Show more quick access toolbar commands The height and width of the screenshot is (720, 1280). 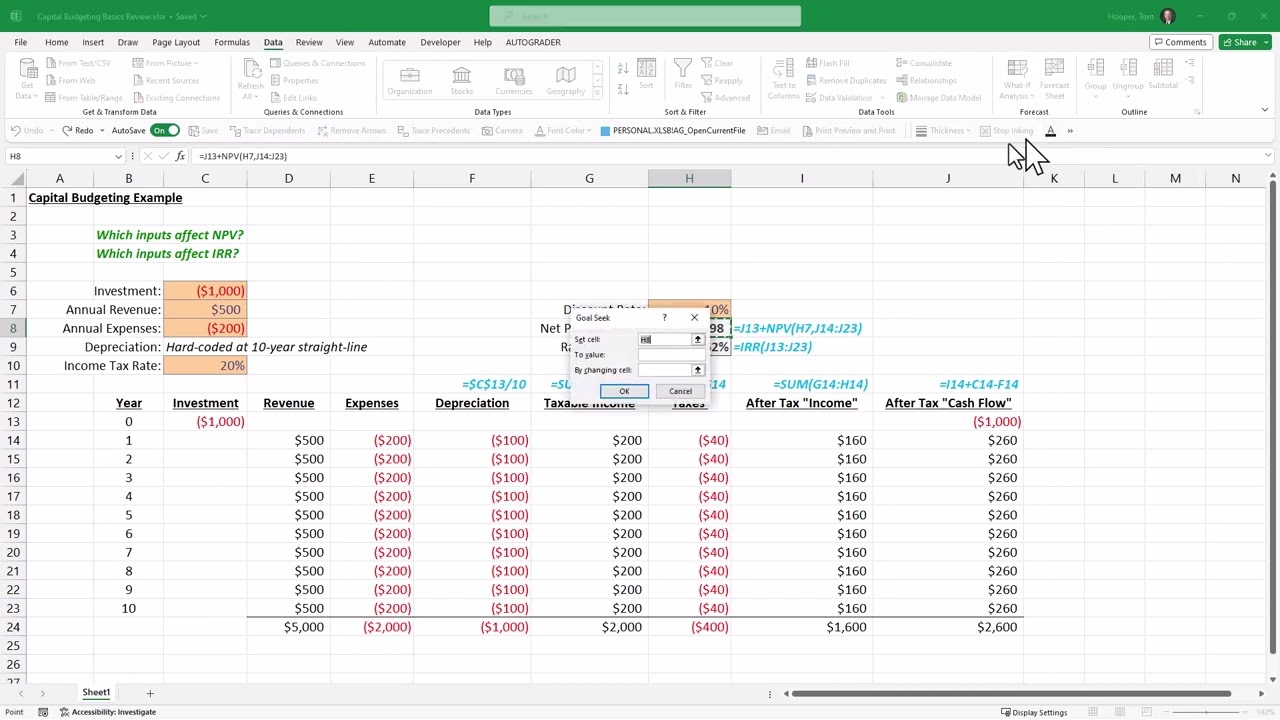1070,131
